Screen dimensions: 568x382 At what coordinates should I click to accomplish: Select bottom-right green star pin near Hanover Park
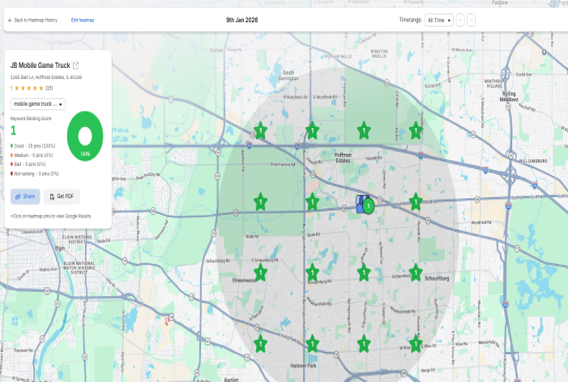coord(415,344)
